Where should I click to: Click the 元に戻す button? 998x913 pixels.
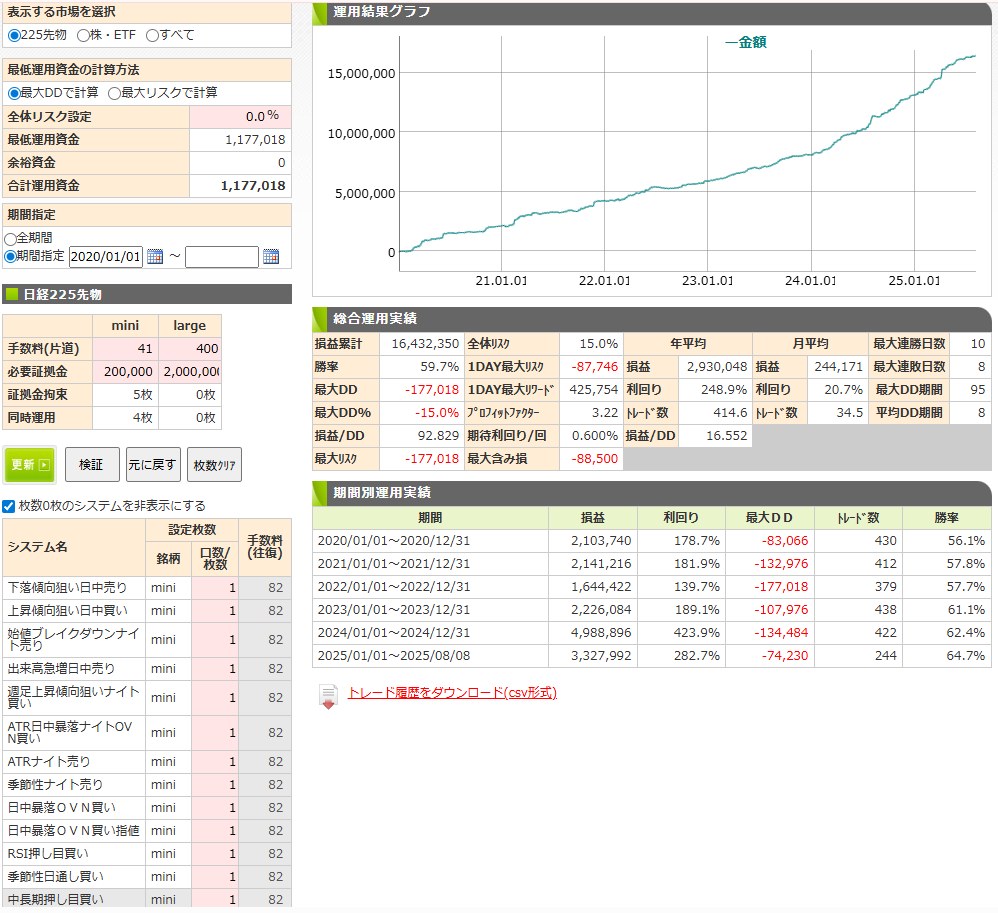152,465
